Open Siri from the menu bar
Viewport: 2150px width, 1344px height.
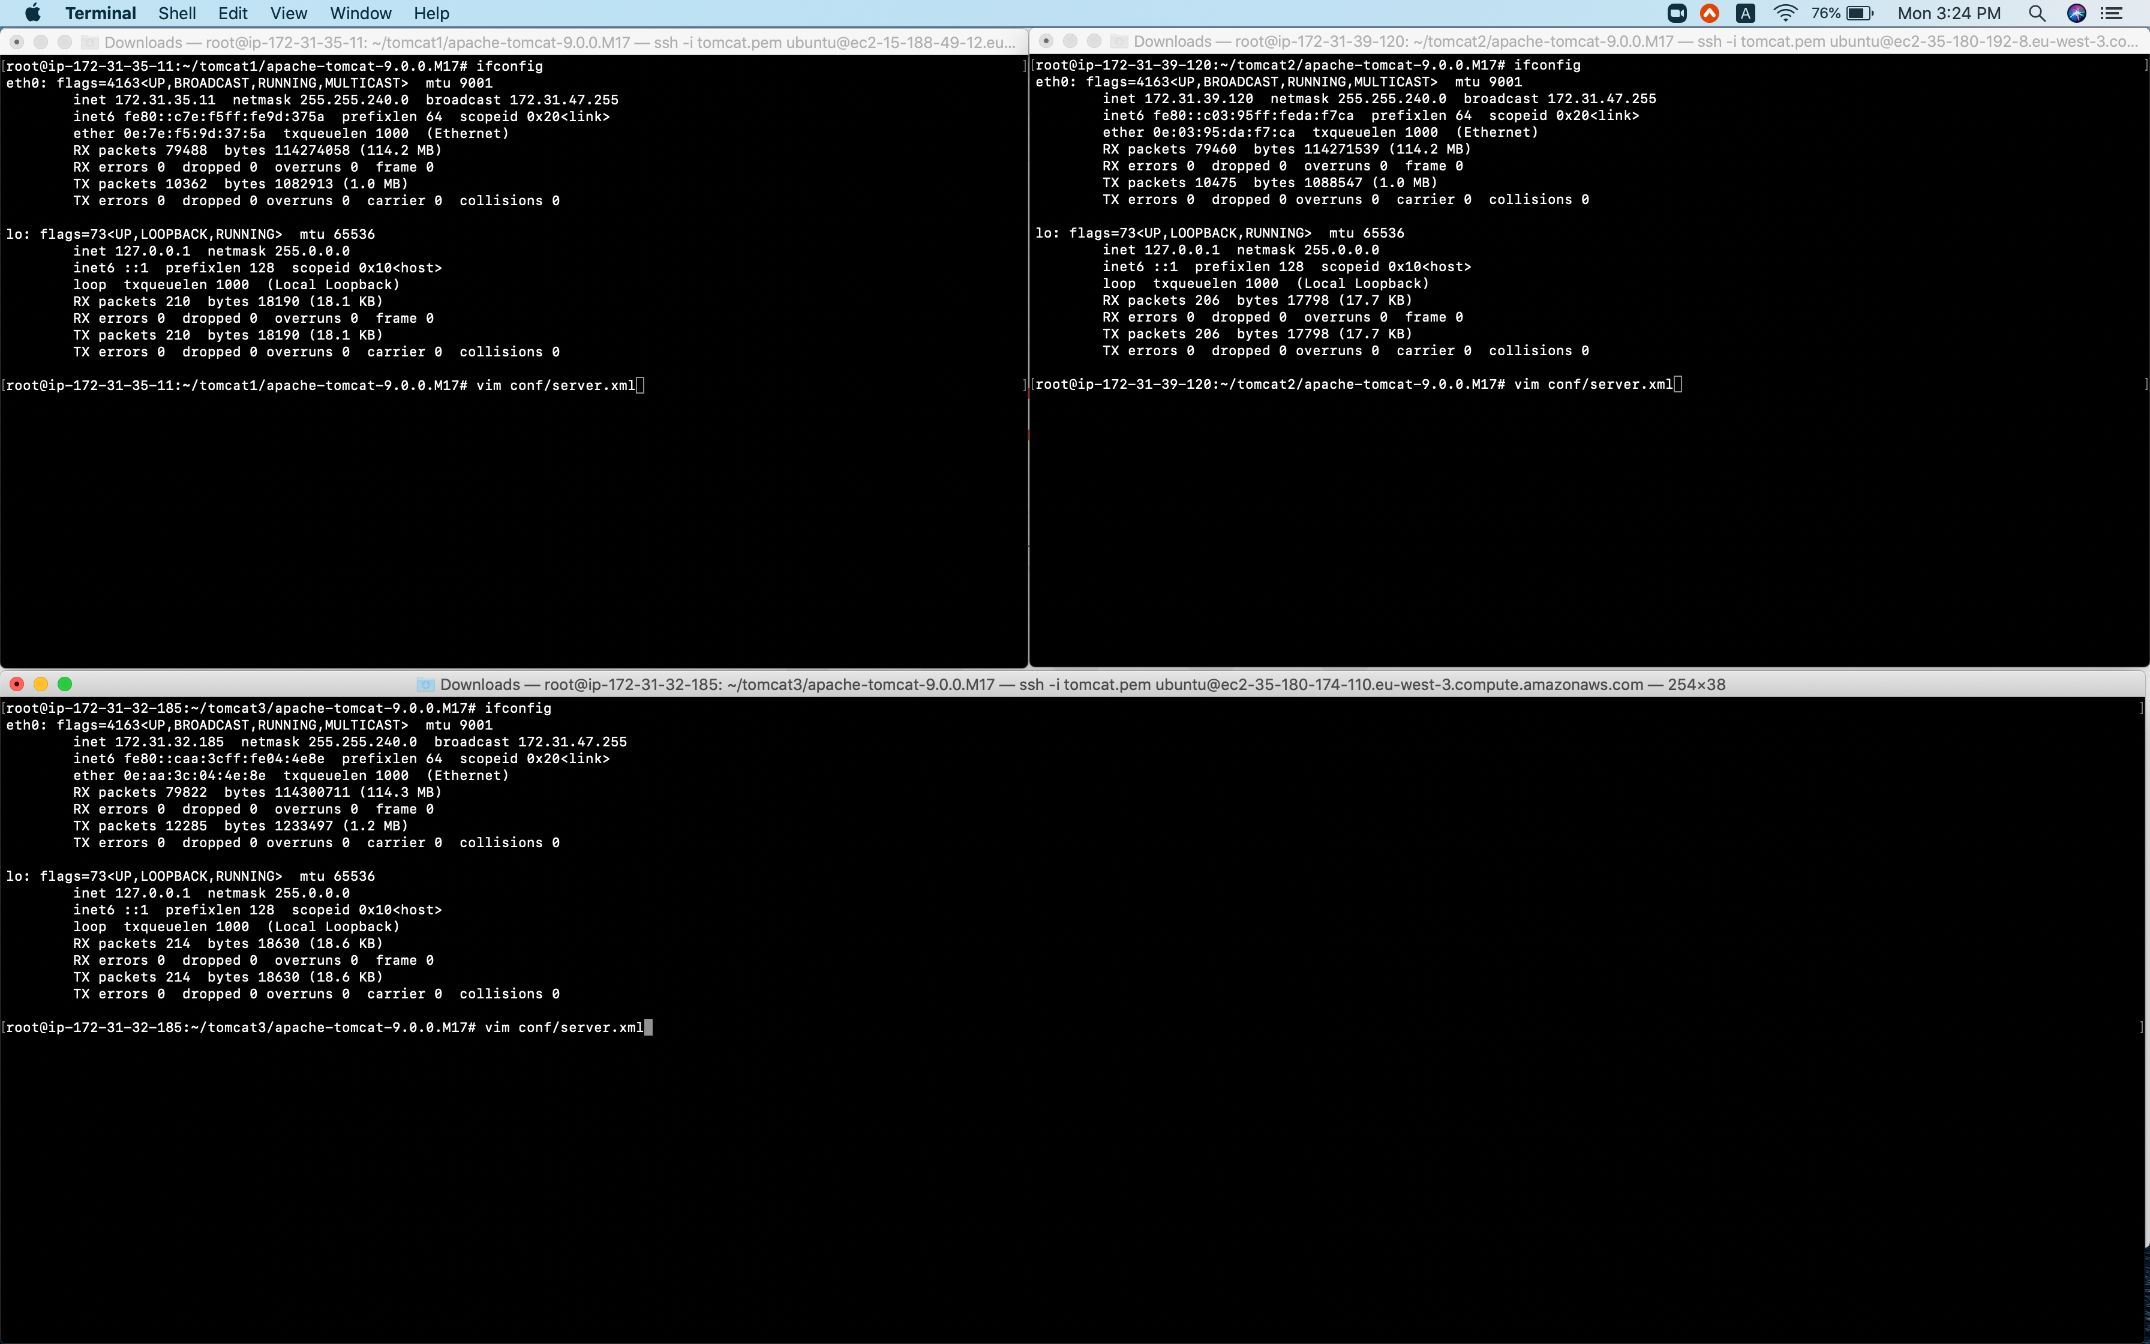[2075, 13]
